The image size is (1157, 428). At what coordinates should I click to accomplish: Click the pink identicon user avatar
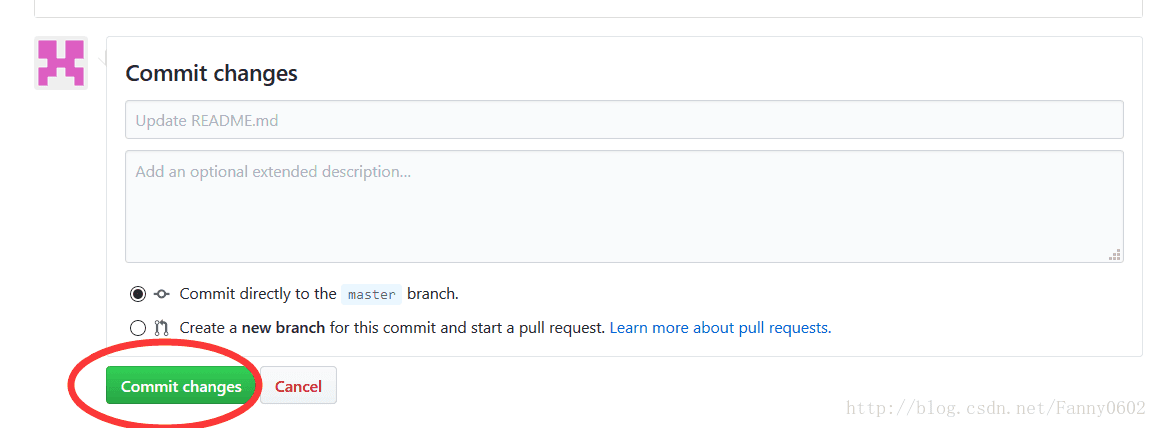click(x=61, y=63)
